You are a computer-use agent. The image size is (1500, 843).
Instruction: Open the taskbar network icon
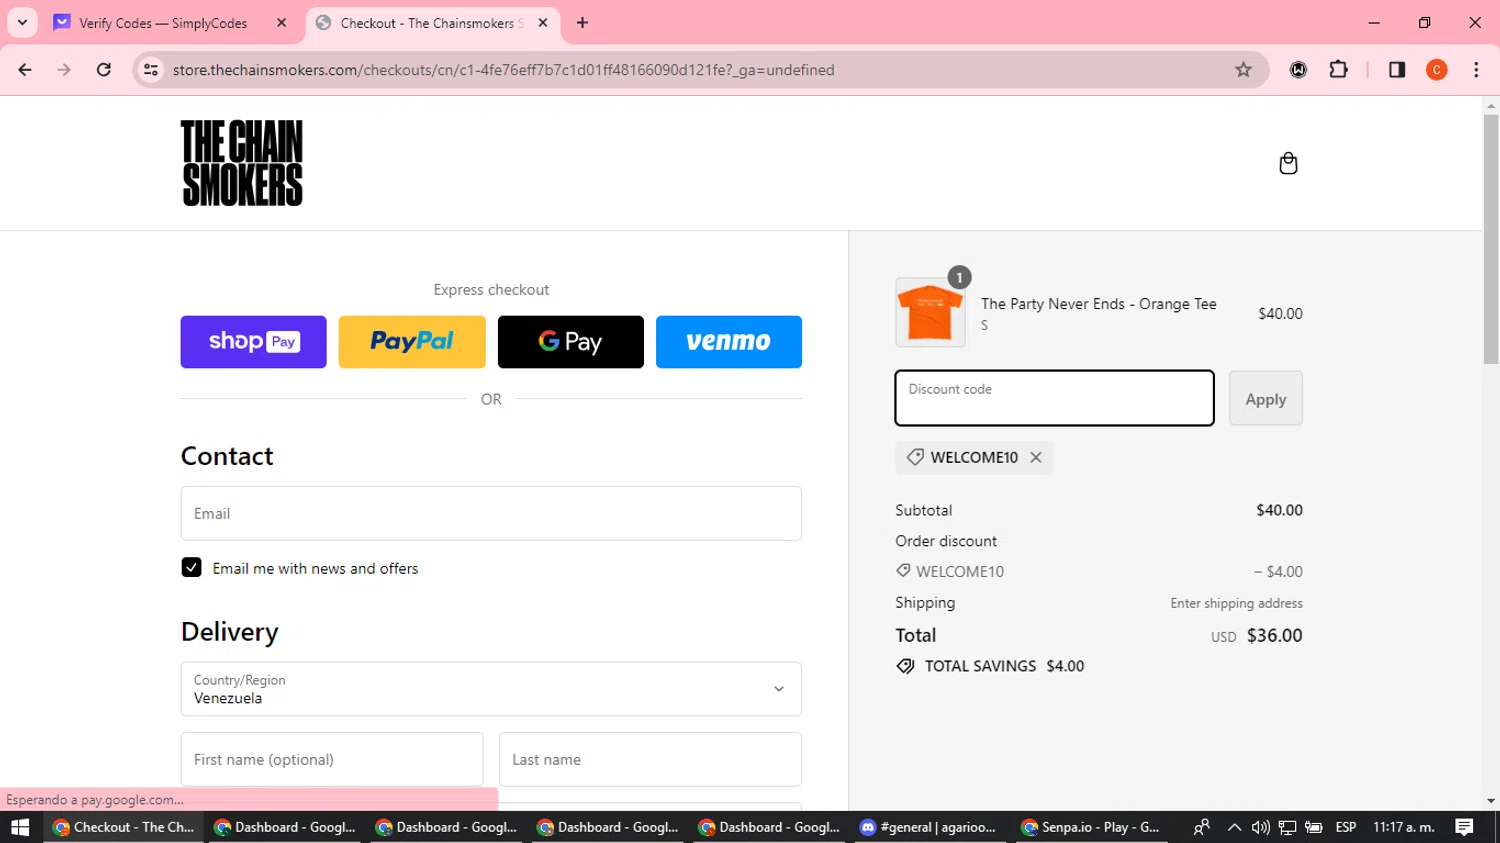click(1287, 827)
